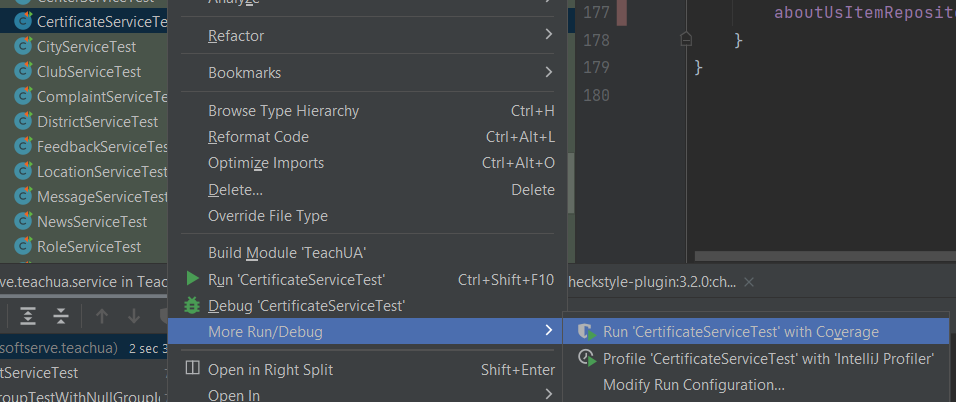Click line number 179 in gutter

coord(596,67)
